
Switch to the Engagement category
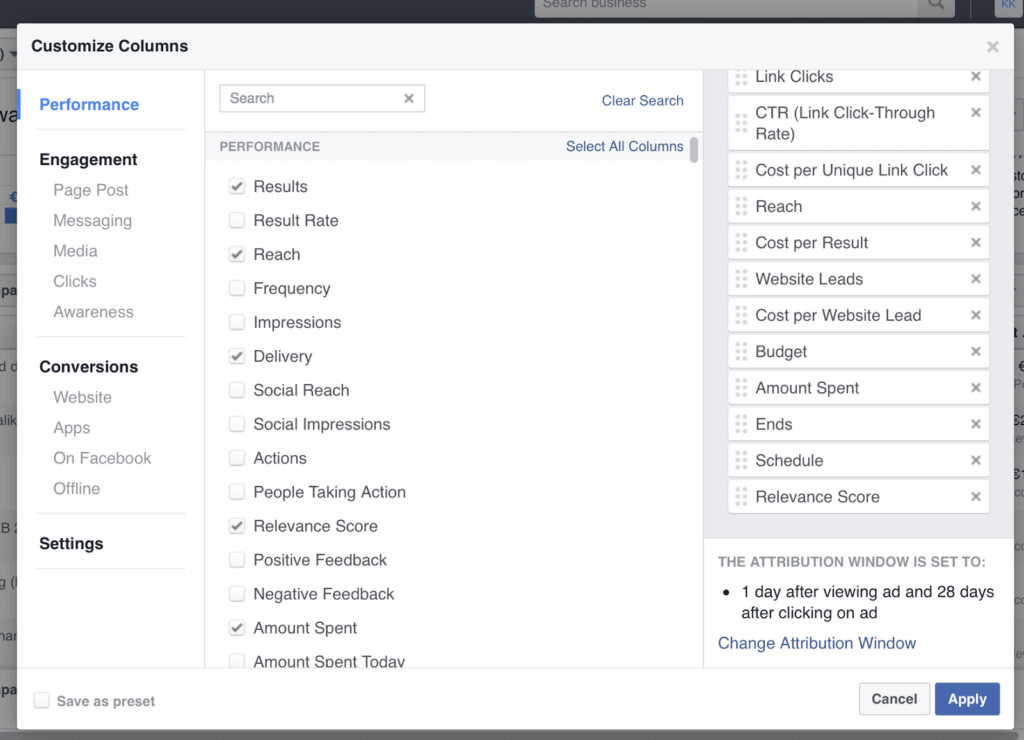tap(88, 159)
